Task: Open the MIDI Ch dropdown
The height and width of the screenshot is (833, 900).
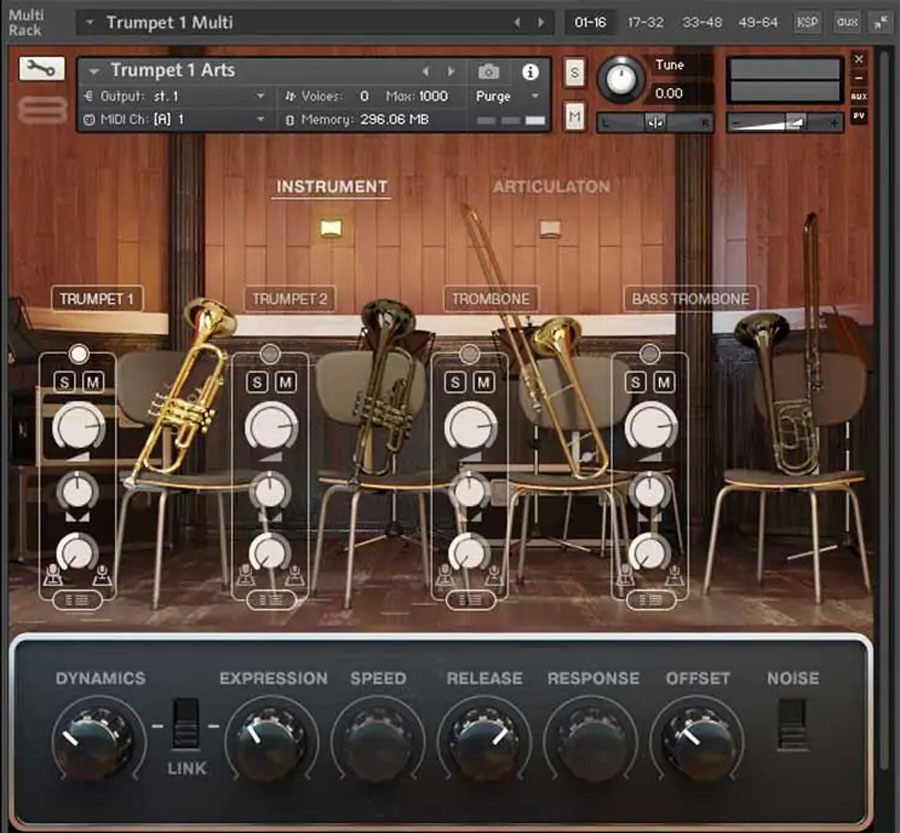Action: (175, 119)
